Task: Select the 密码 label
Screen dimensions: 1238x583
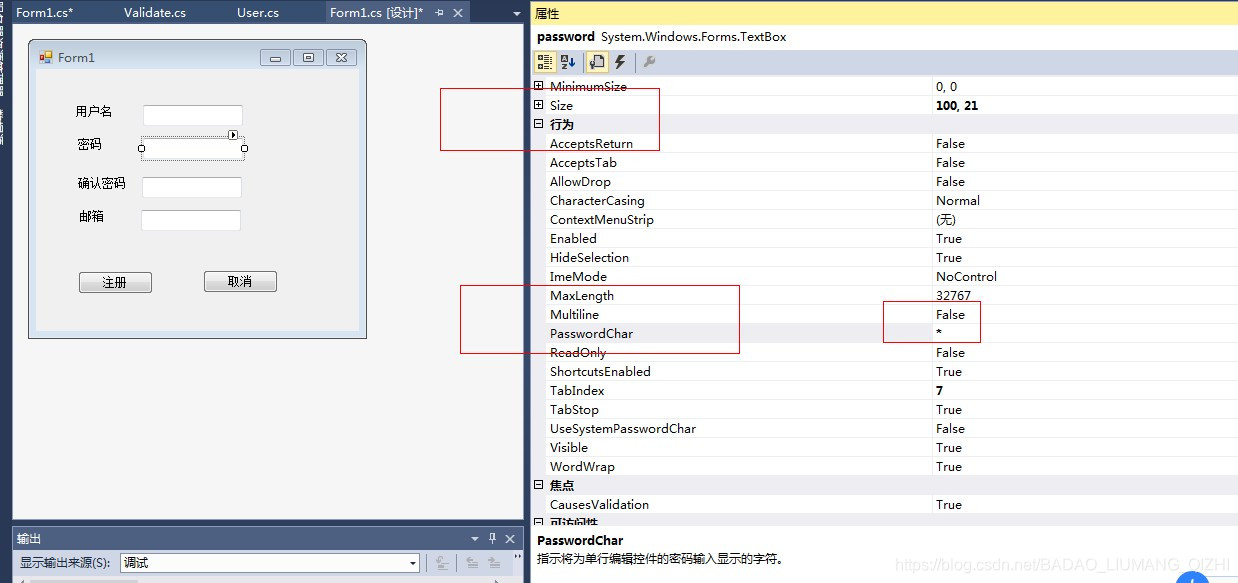Action: pos(90,144)
